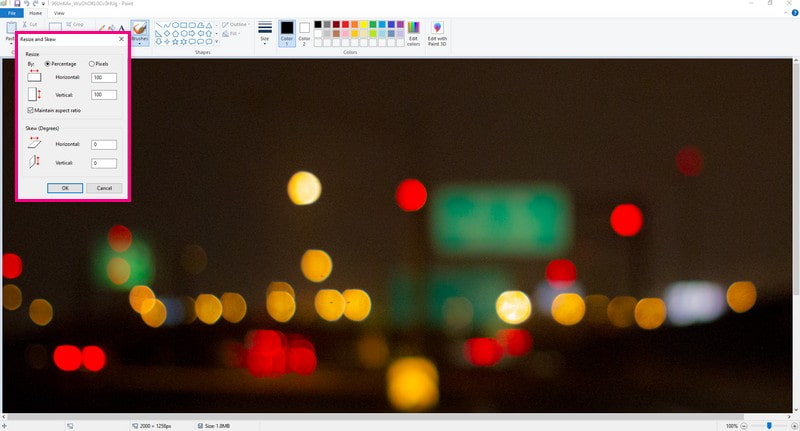Uncheck Maintain aspect ratio checkbox
The height and width of the screenshot is (431, 800).
(x=30, y=110)
